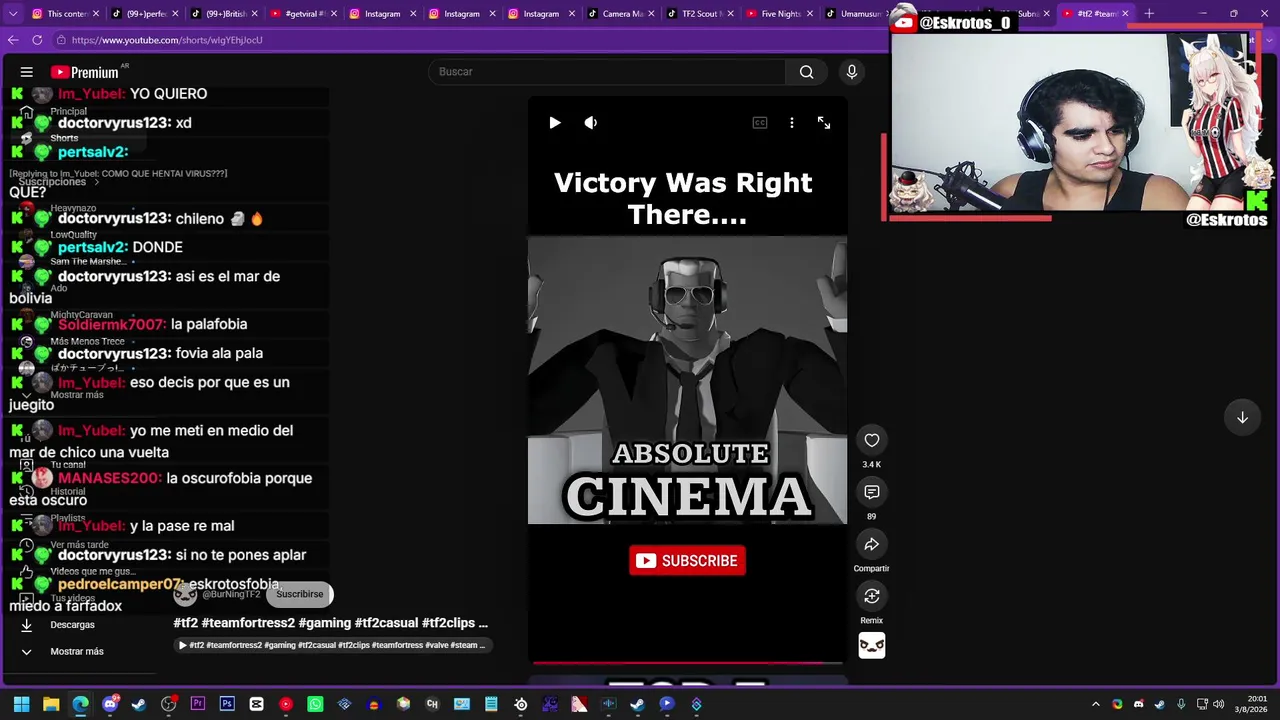The image size is (1280, 720).
Task: Reload the current page
Action: click(37, 40)
